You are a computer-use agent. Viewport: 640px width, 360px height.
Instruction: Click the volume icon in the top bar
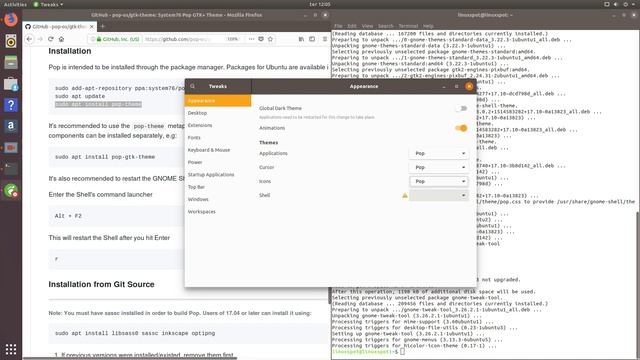[x=616, y=4]
